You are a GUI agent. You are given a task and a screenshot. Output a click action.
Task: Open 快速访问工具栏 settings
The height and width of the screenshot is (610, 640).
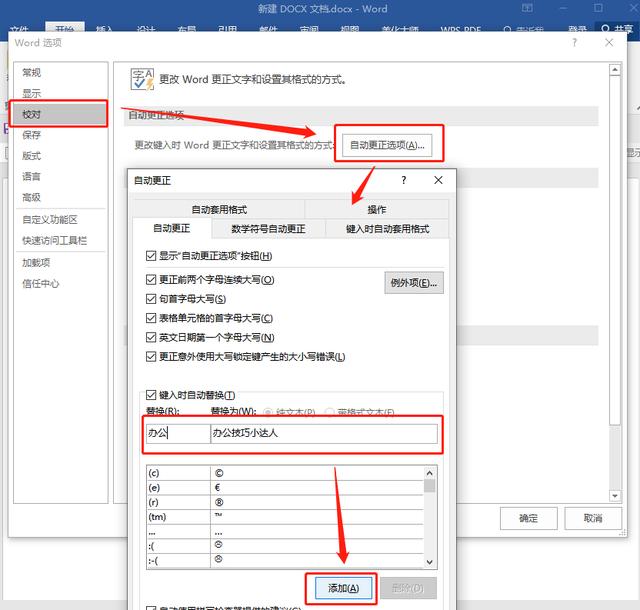point(54,240)
